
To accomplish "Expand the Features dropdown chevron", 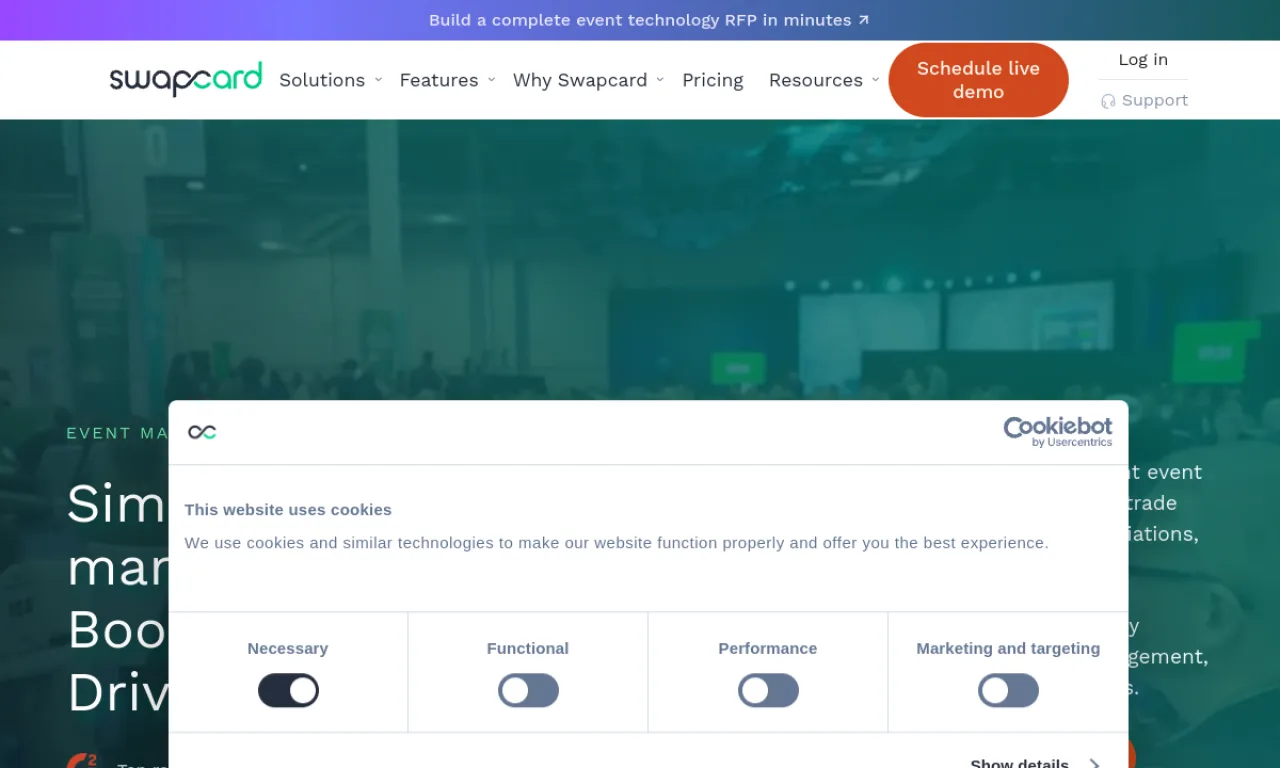I will [491, 79].
